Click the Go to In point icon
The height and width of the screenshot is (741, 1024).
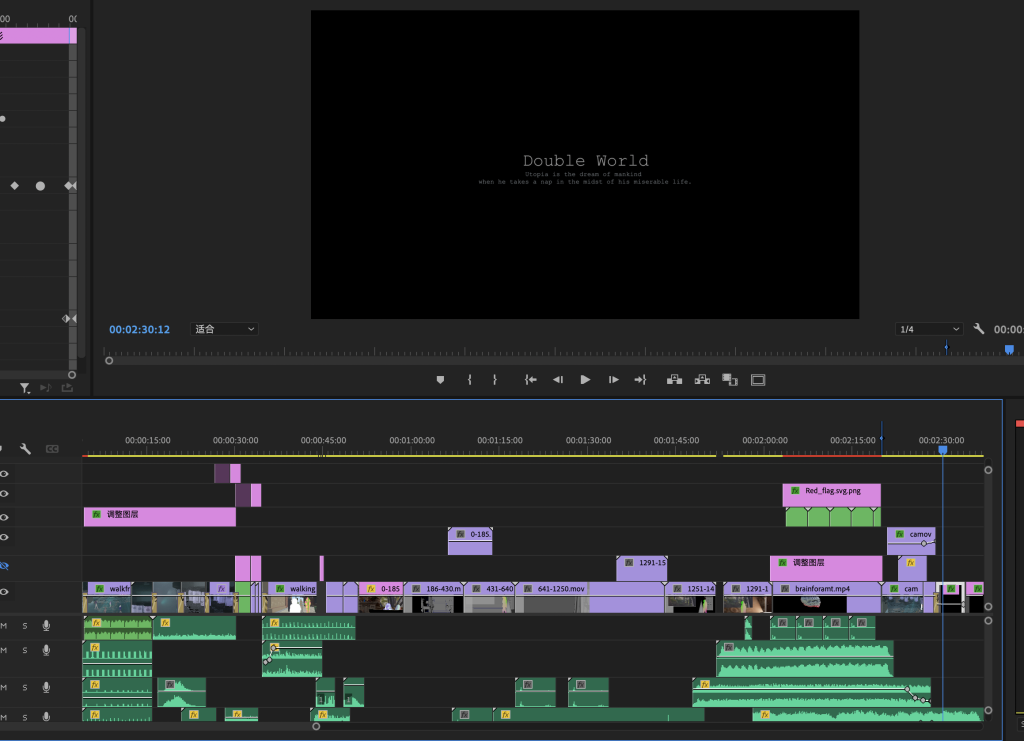[531, 380]
